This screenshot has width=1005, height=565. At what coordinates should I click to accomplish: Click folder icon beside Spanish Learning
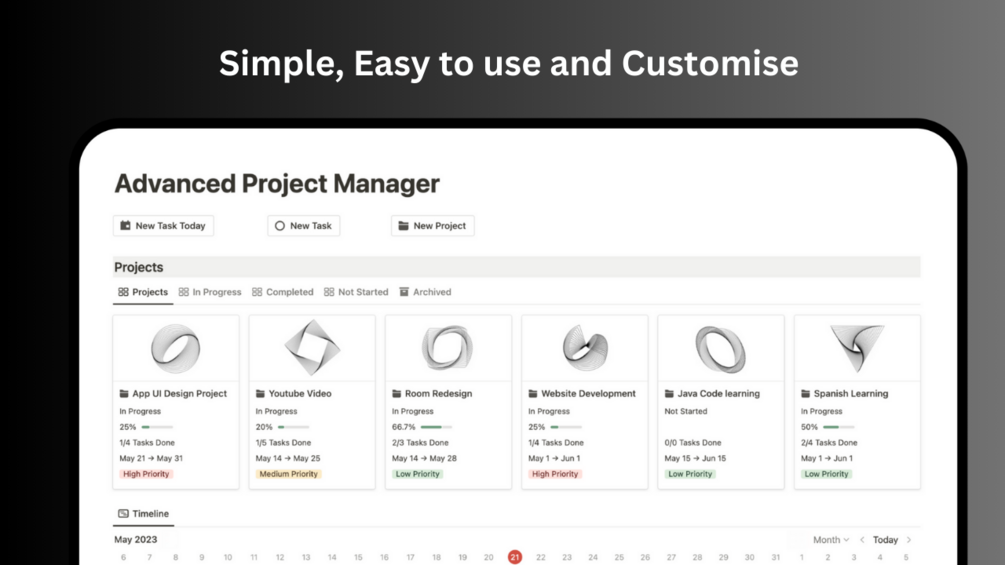806,393
